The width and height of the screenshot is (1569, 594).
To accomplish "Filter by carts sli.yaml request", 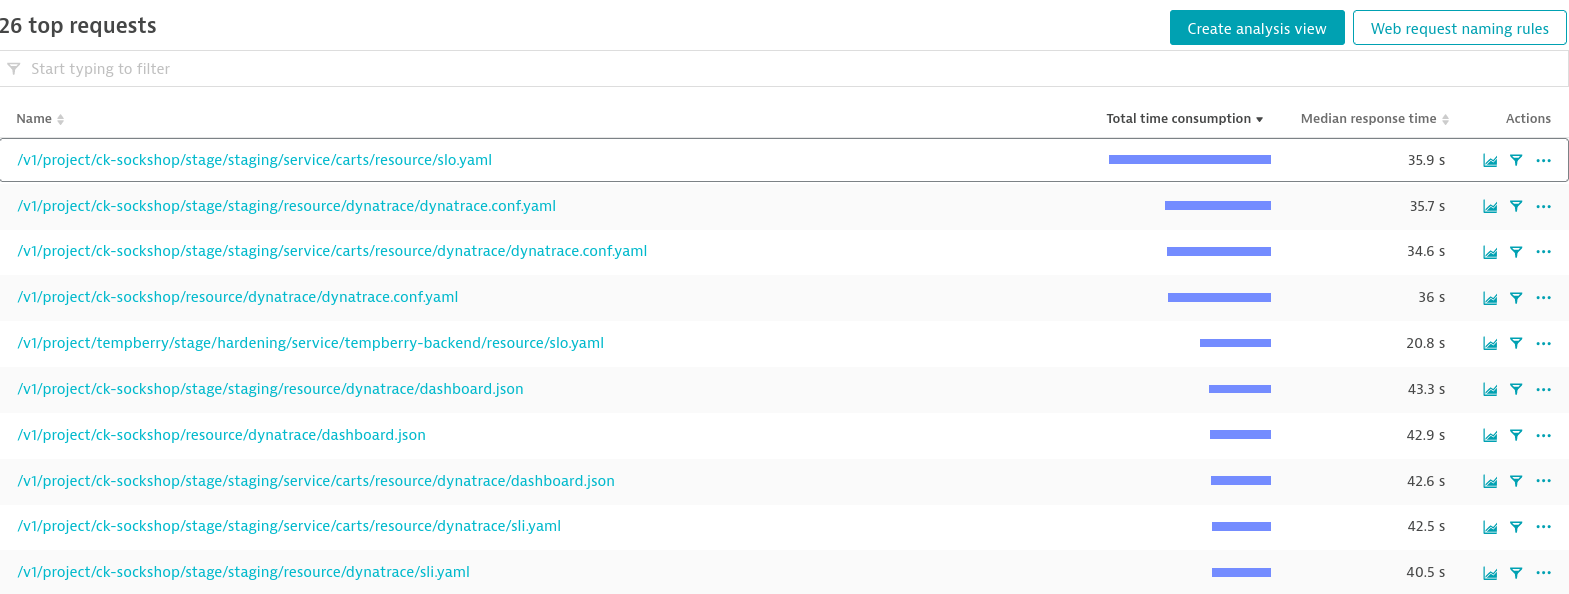I will (1516, 527).
